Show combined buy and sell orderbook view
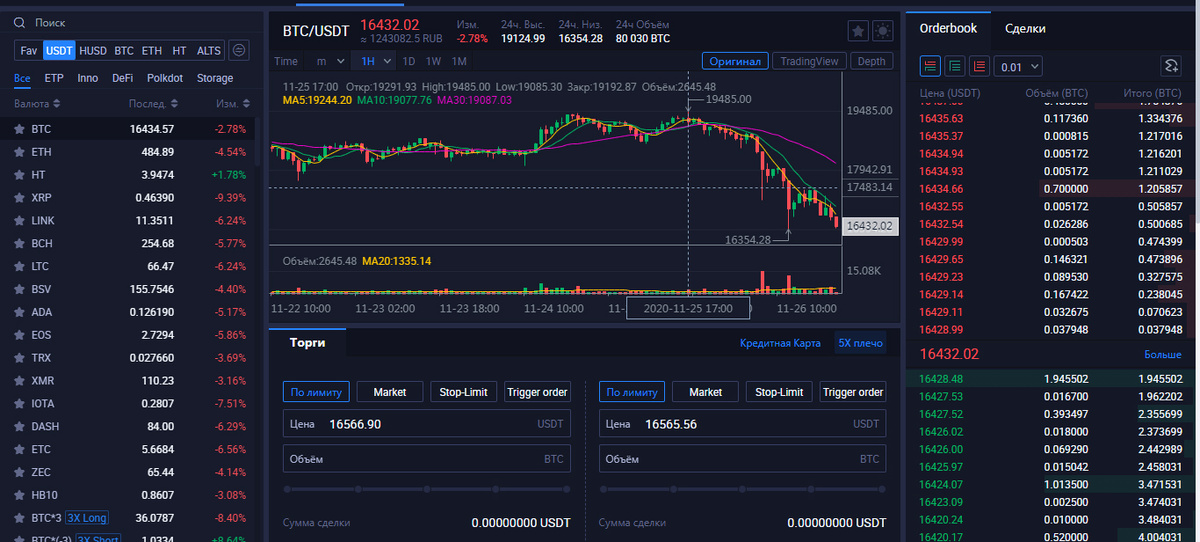Viewport: 1200px width, 542px height. pos(930,66)
